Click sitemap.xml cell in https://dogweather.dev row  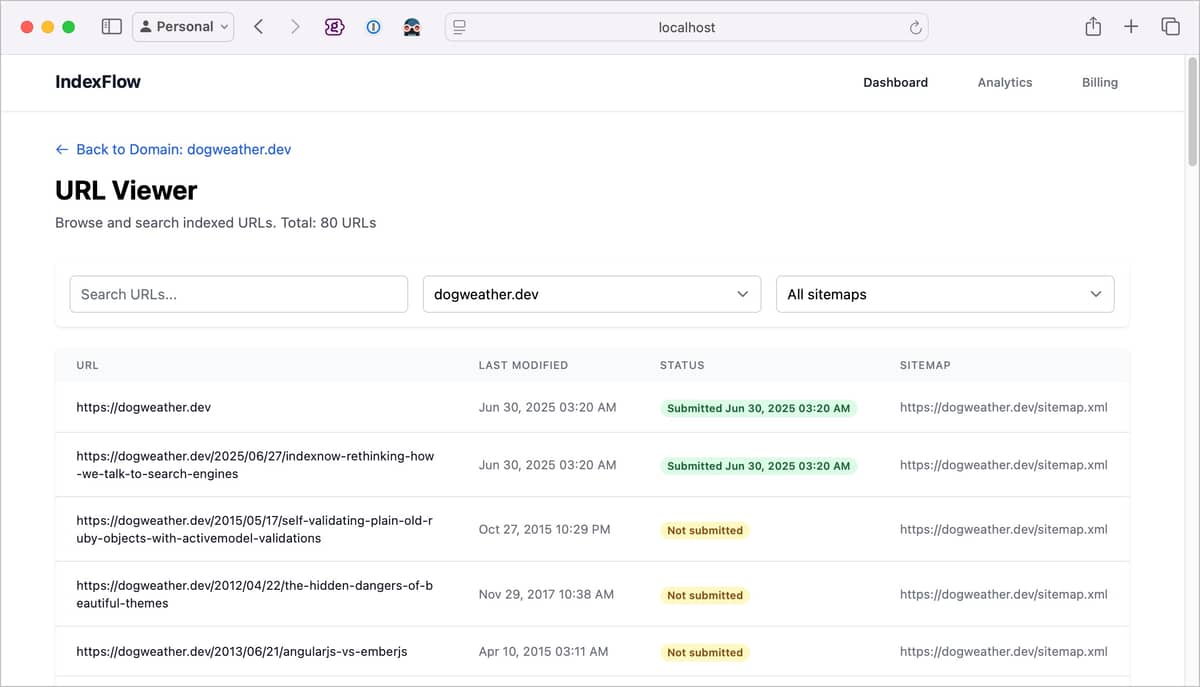click(1004, 407)
